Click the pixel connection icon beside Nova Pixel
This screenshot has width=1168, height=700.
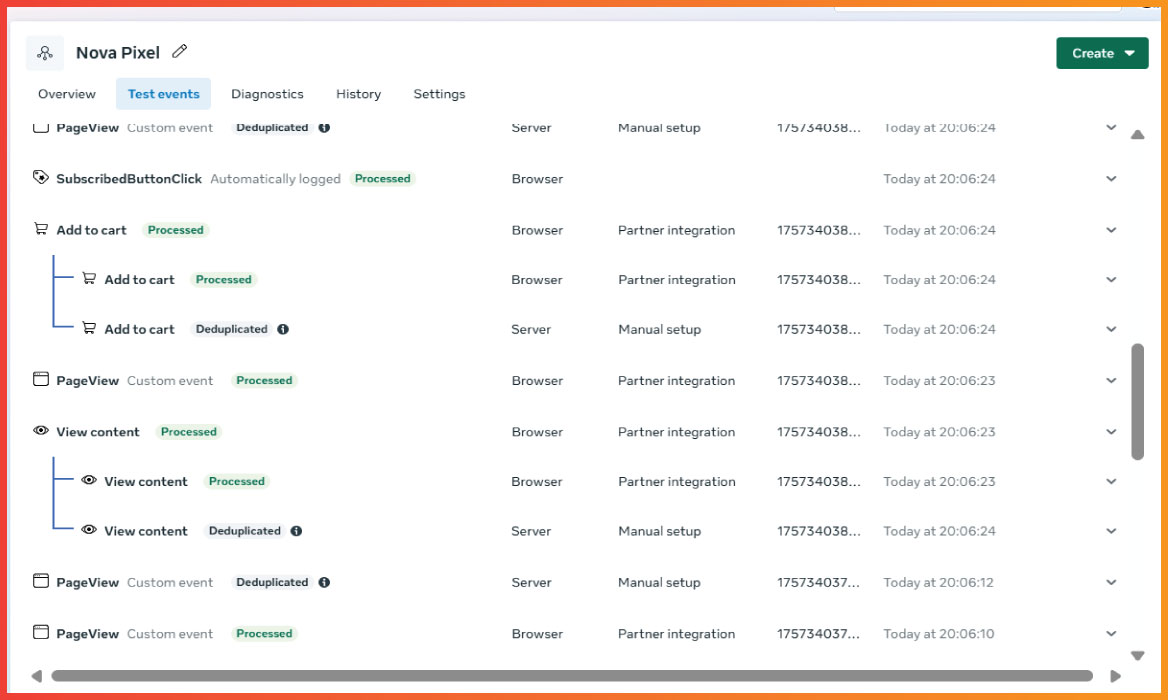point(44,51)
